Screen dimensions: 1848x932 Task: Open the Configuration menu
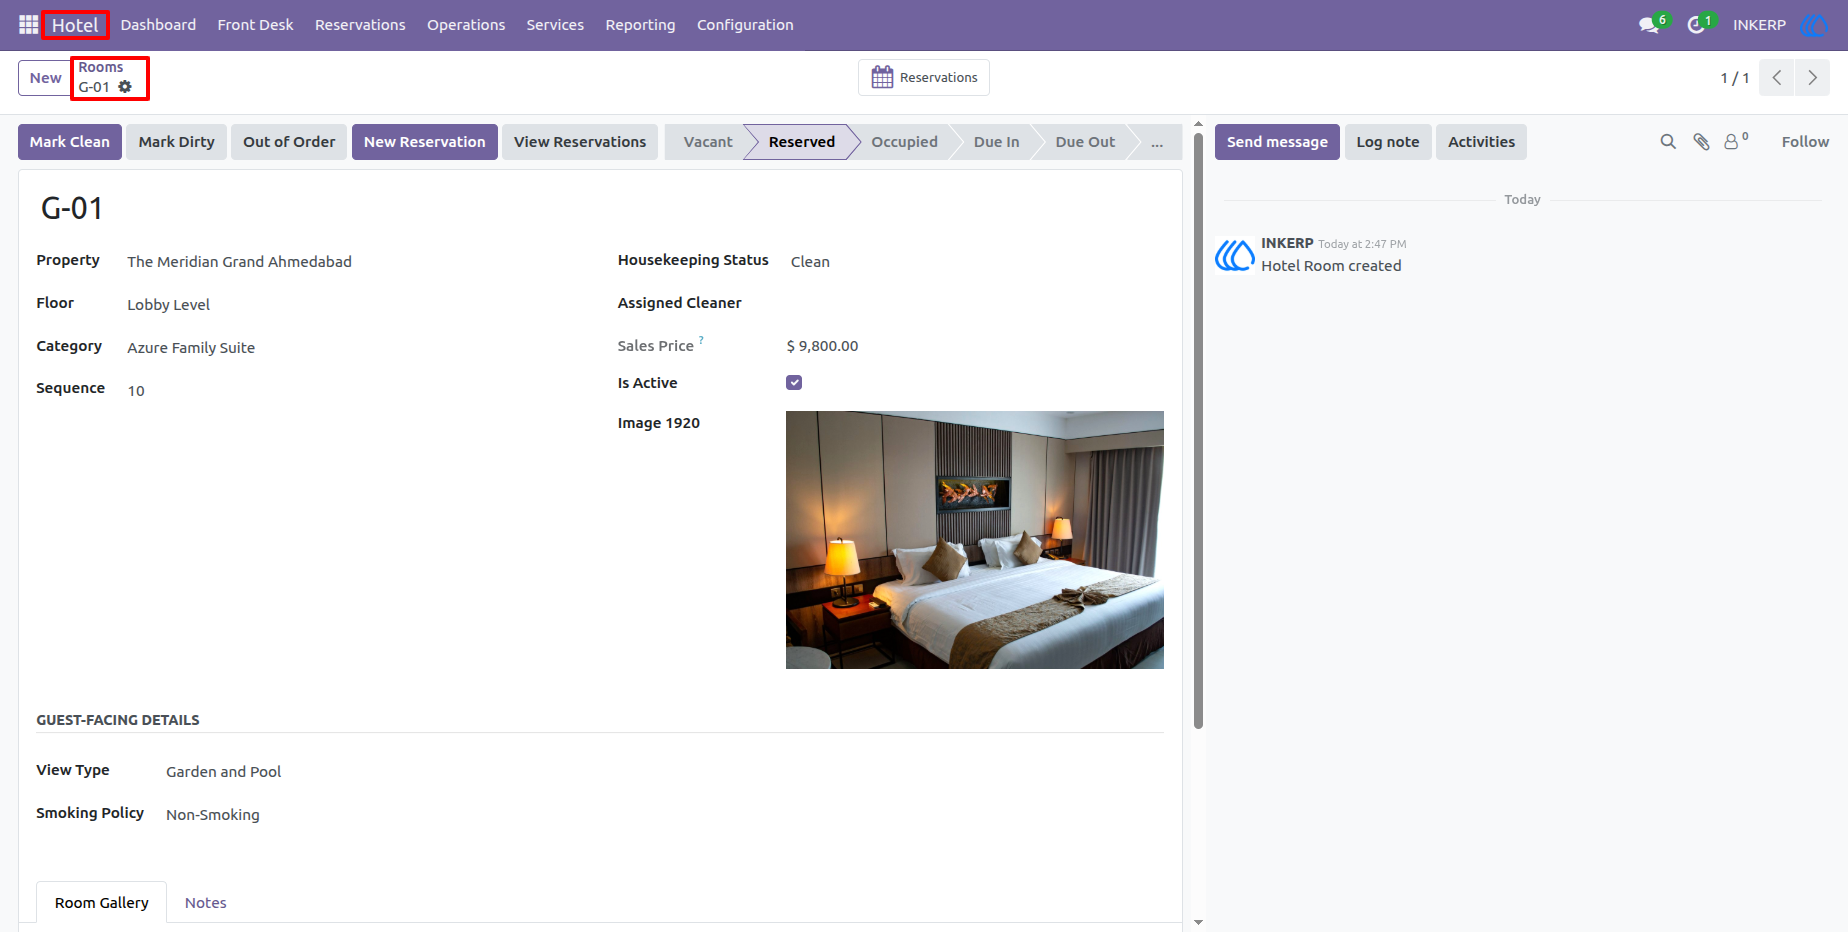(x=745, y=25)
